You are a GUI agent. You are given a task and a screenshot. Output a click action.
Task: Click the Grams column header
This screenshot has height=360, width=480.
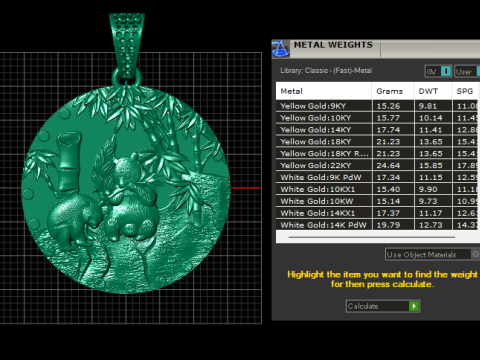click(393, 91)
